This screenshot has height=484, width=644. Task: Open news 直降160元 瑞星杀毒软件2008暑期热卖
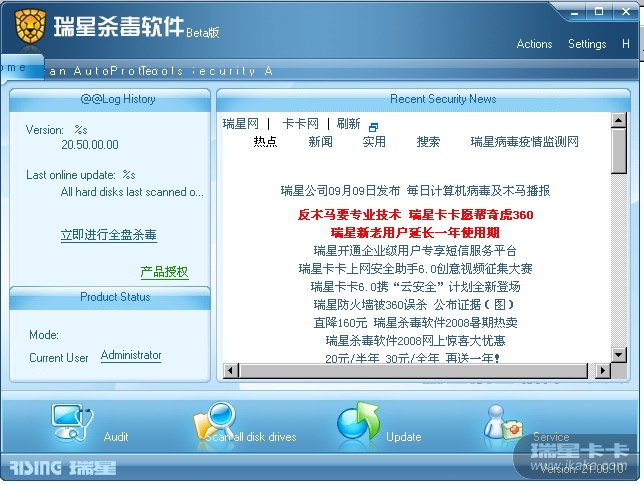415,323
